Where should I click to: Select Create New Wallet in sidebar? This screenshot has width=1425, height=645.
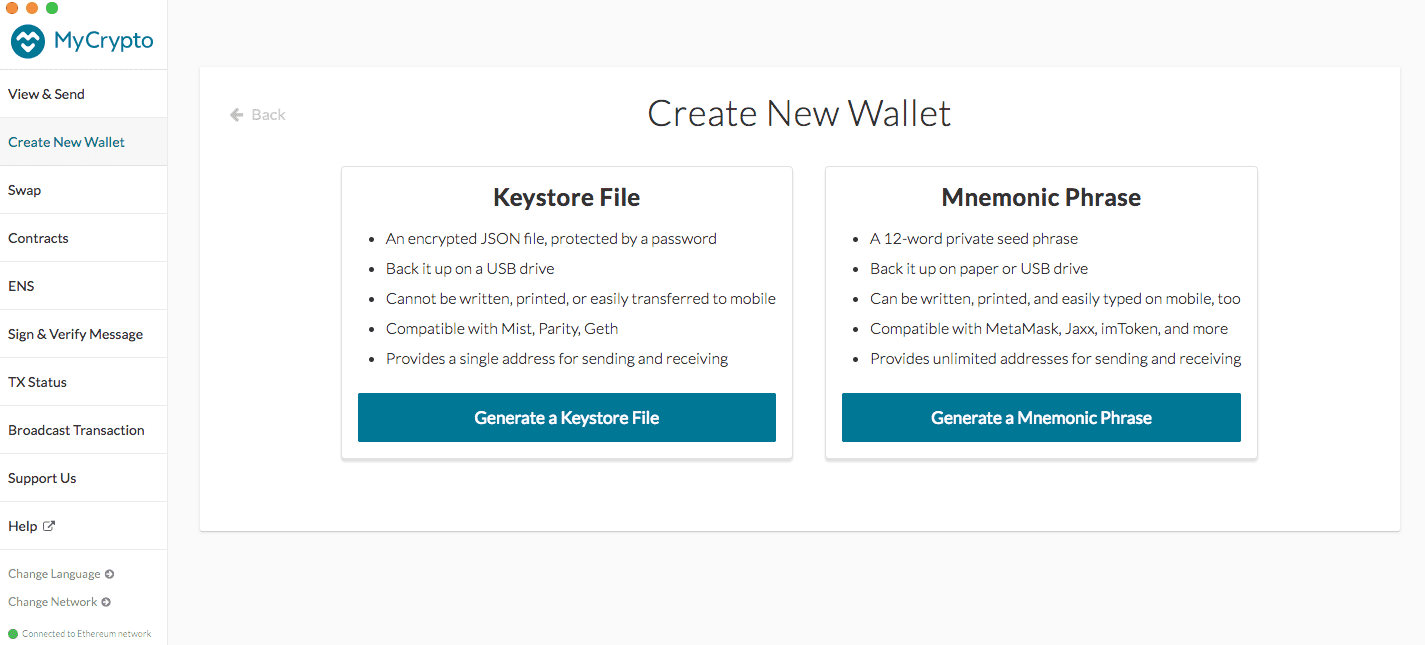coord(83,142)
